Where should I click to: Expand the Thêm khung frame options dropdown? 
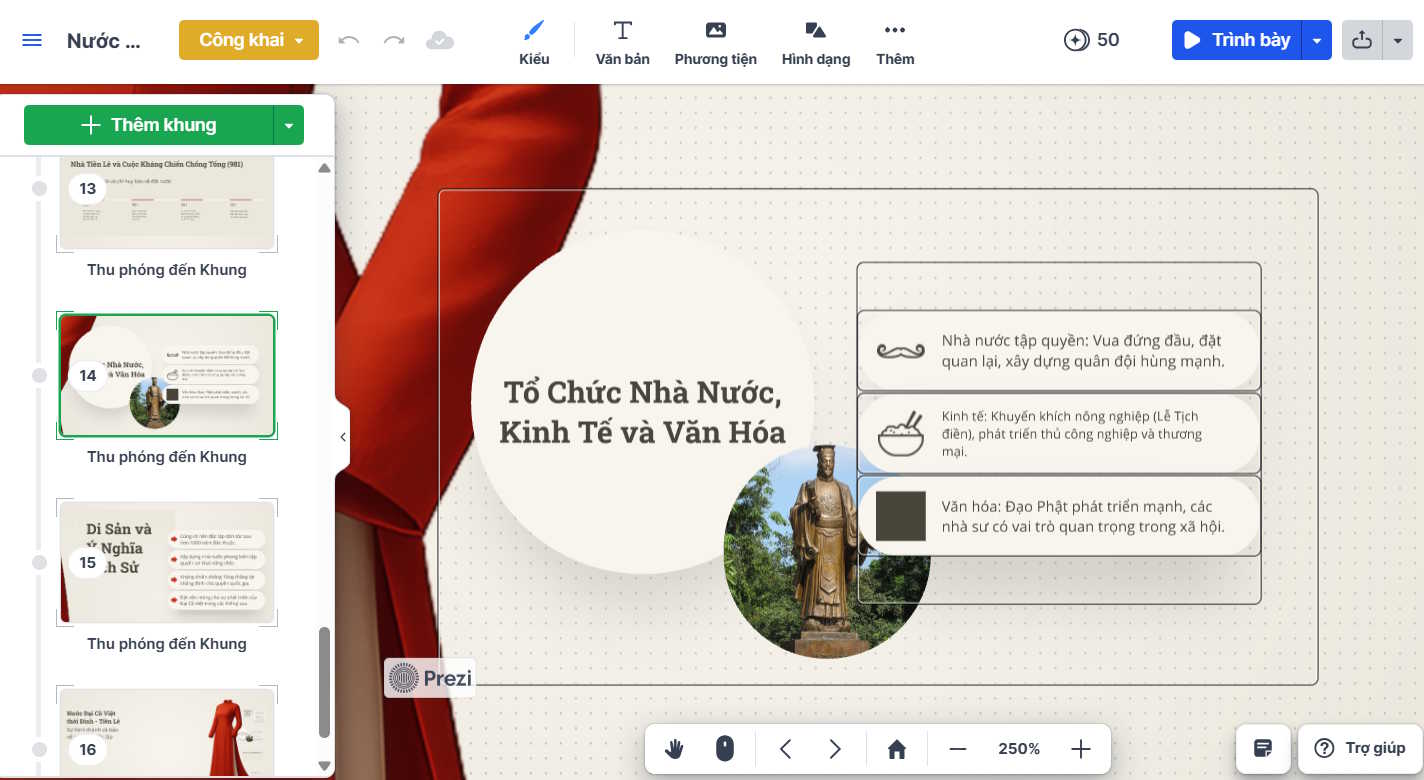pos(289,124)
